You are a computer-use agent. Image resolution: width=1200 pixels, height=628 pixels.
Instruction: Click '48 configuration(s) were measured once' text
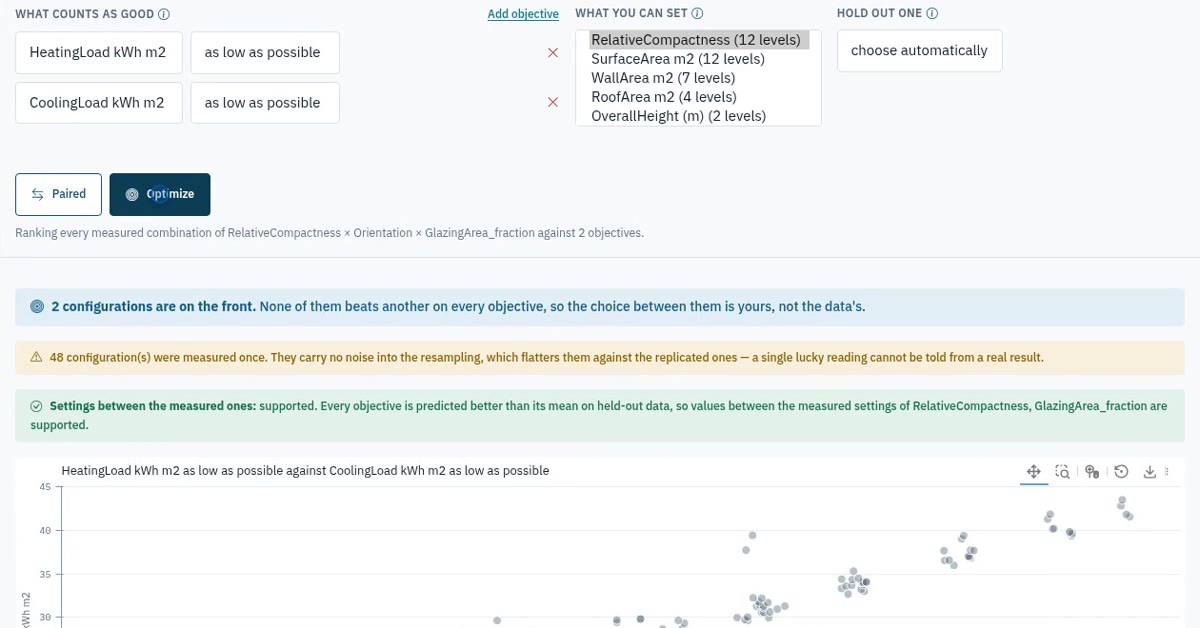coord(156,357)
